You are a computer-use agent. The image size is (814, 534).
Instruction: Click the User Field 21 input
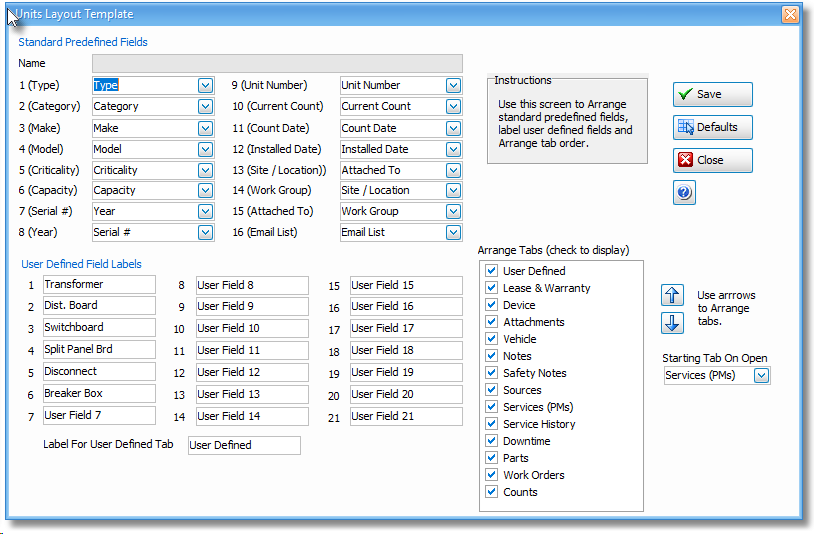pyautogui.click(x=406, y=416)
